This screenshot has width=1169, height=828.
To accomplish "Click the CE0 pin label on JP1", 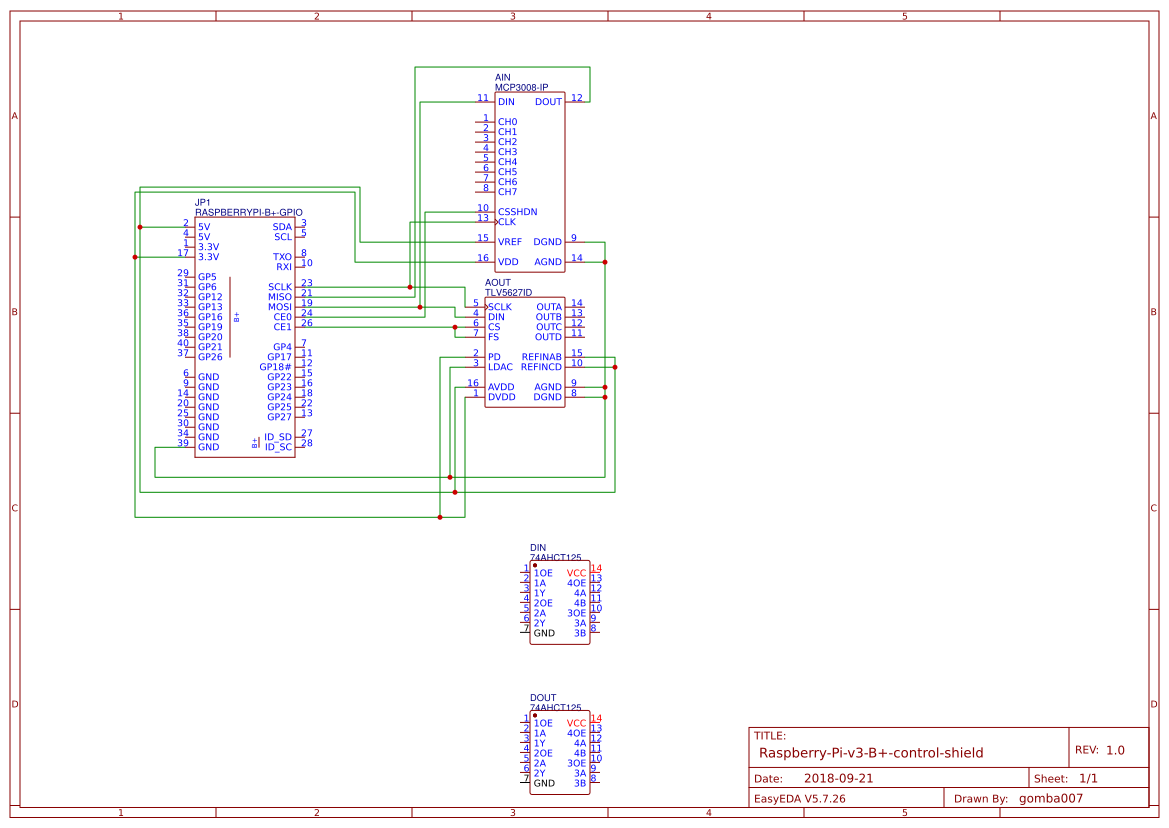I will click(282, 317).
